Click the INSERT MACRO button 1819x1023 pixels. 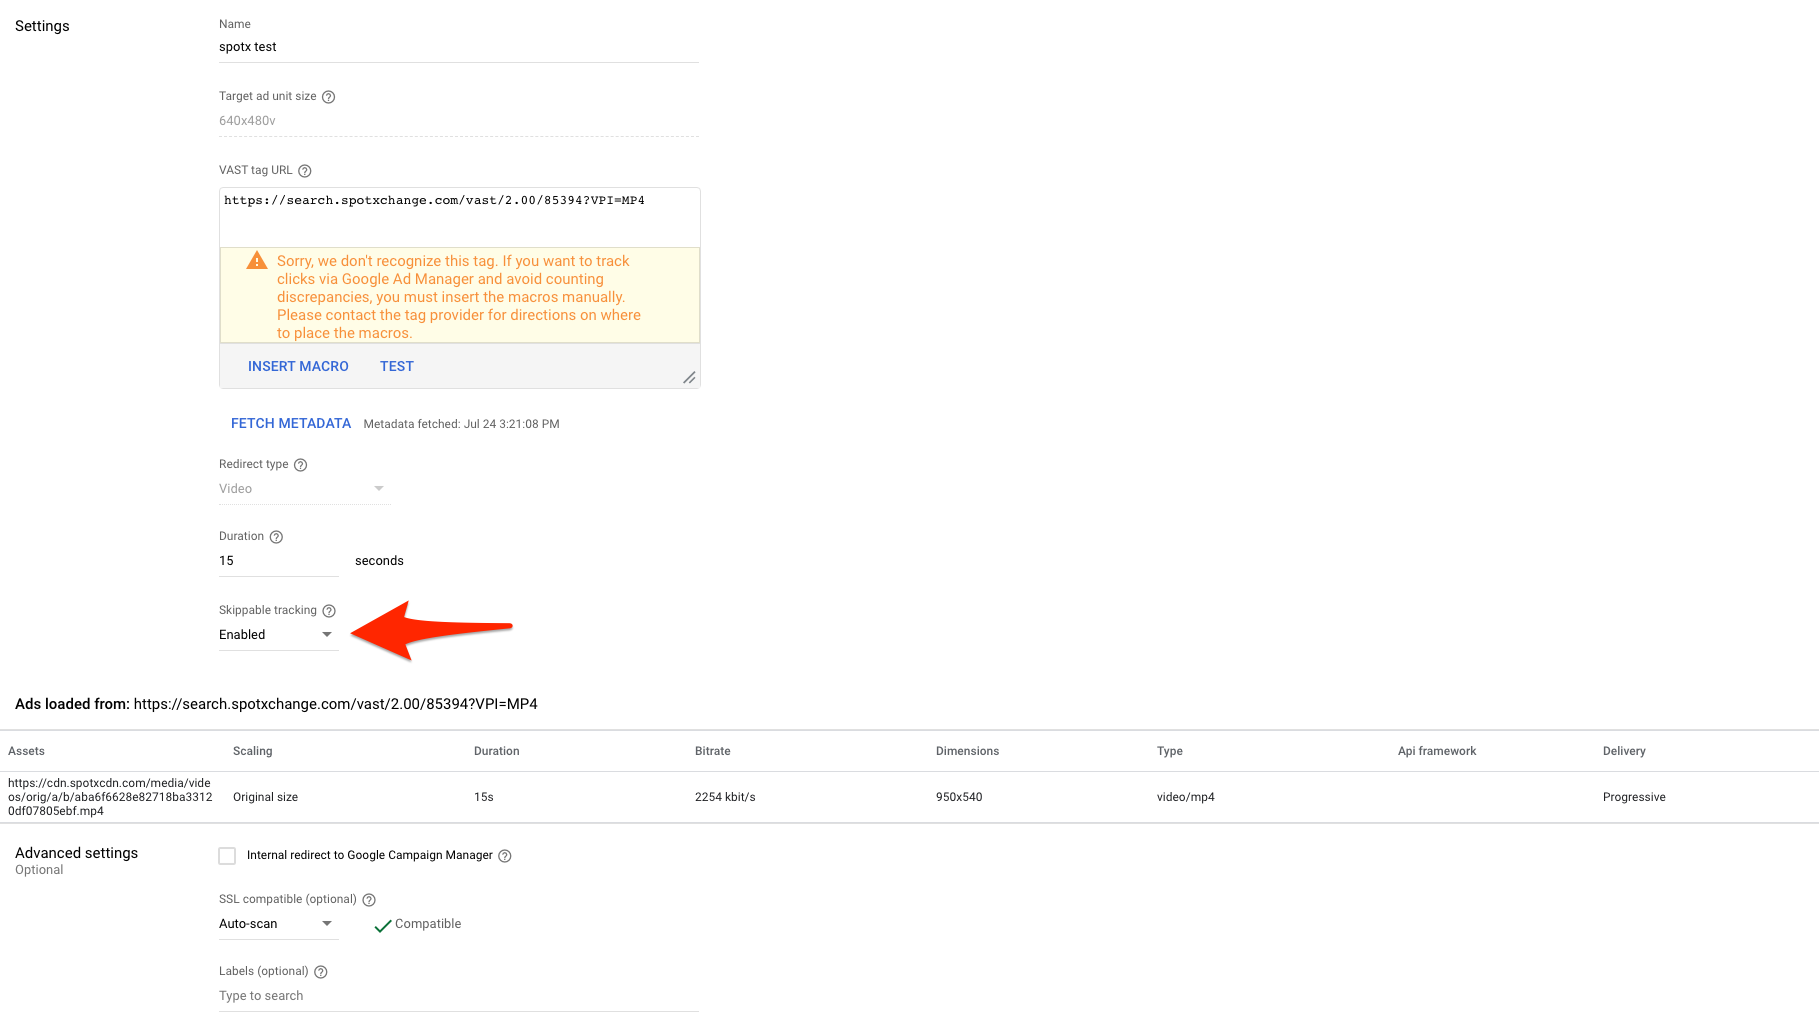(298, 366)
